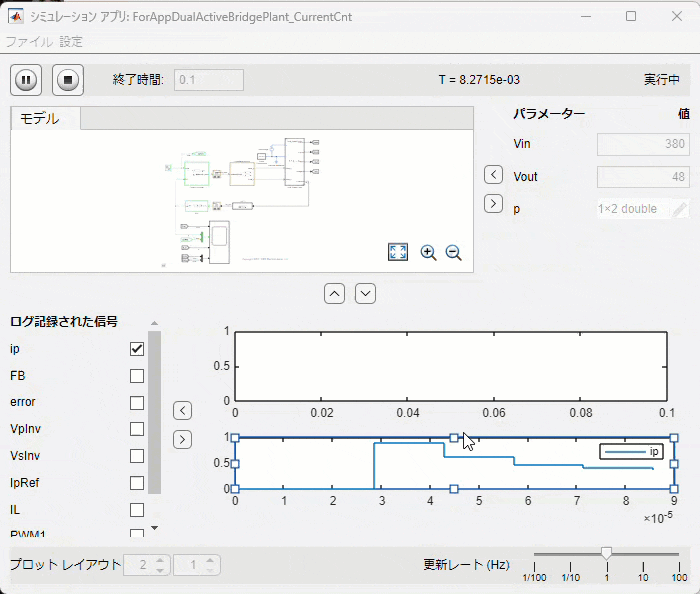
Task: Tick the IpRef signal checkbox
Action: [x=137, y=483]
